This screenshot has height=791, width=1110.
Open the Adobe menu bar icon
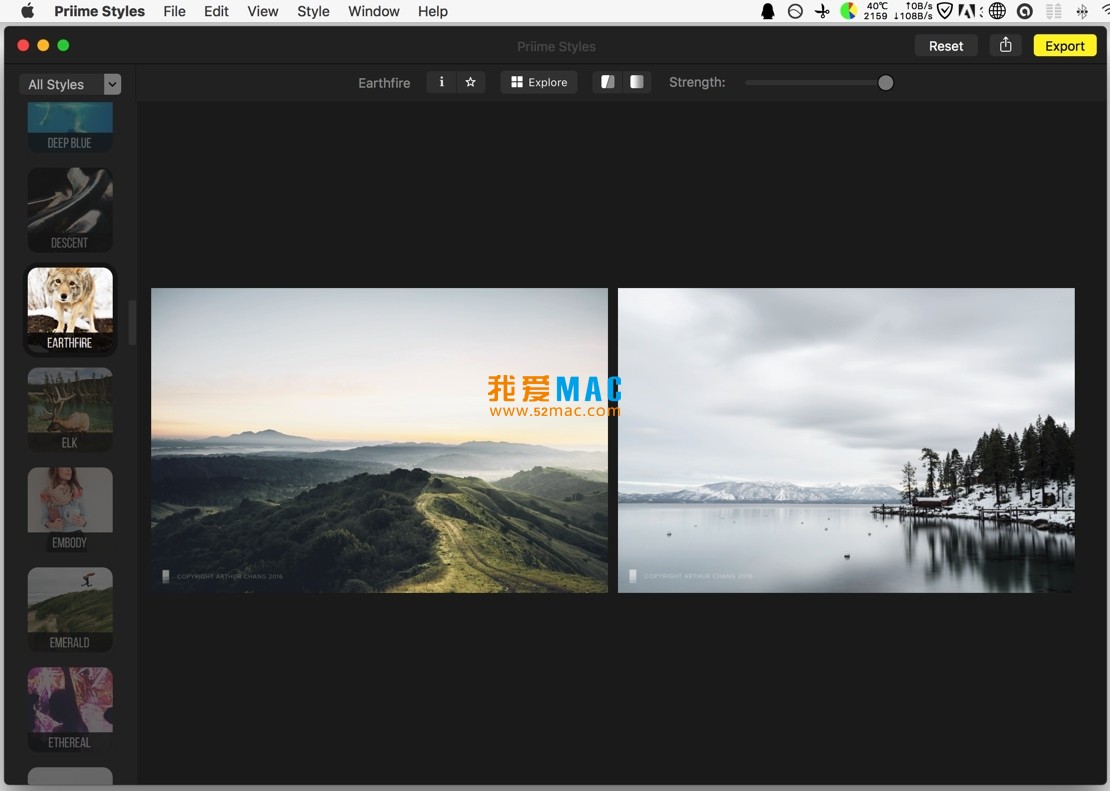click(x=967, y=11)
